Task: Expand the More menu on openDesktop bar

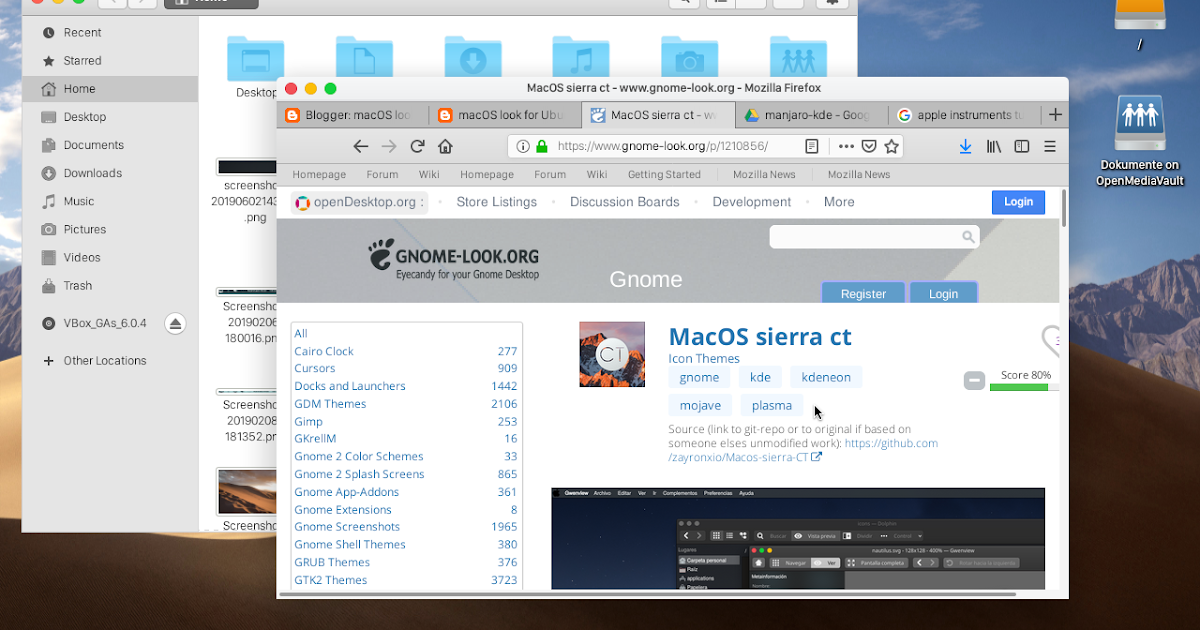Action: [x=839, y=202]
